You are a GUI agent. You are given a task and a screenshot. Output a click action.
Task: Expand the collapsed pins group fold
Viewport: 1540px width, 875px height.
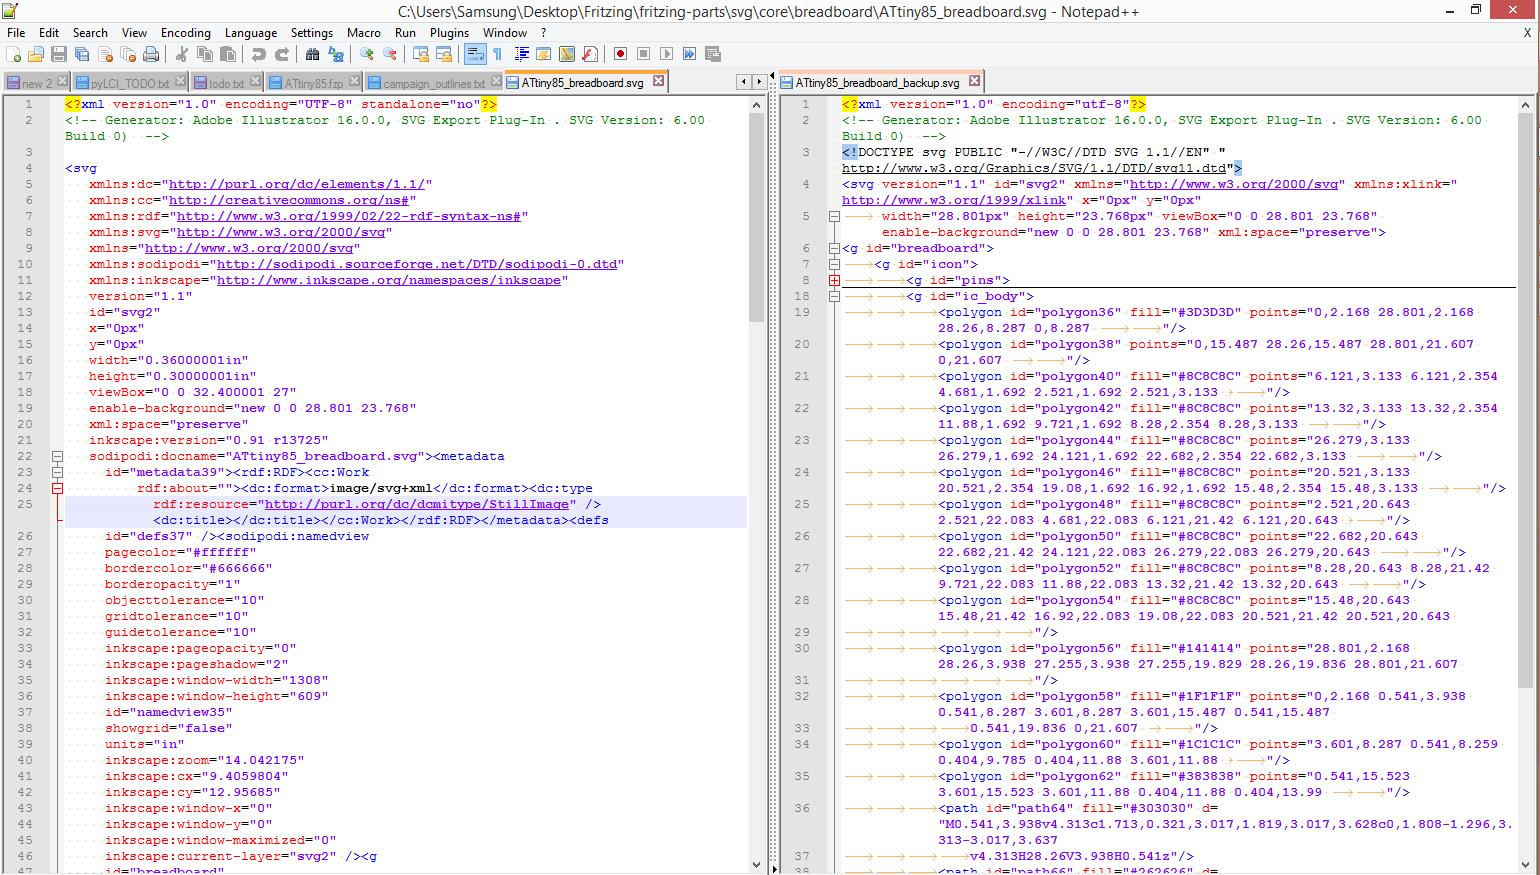834,280
